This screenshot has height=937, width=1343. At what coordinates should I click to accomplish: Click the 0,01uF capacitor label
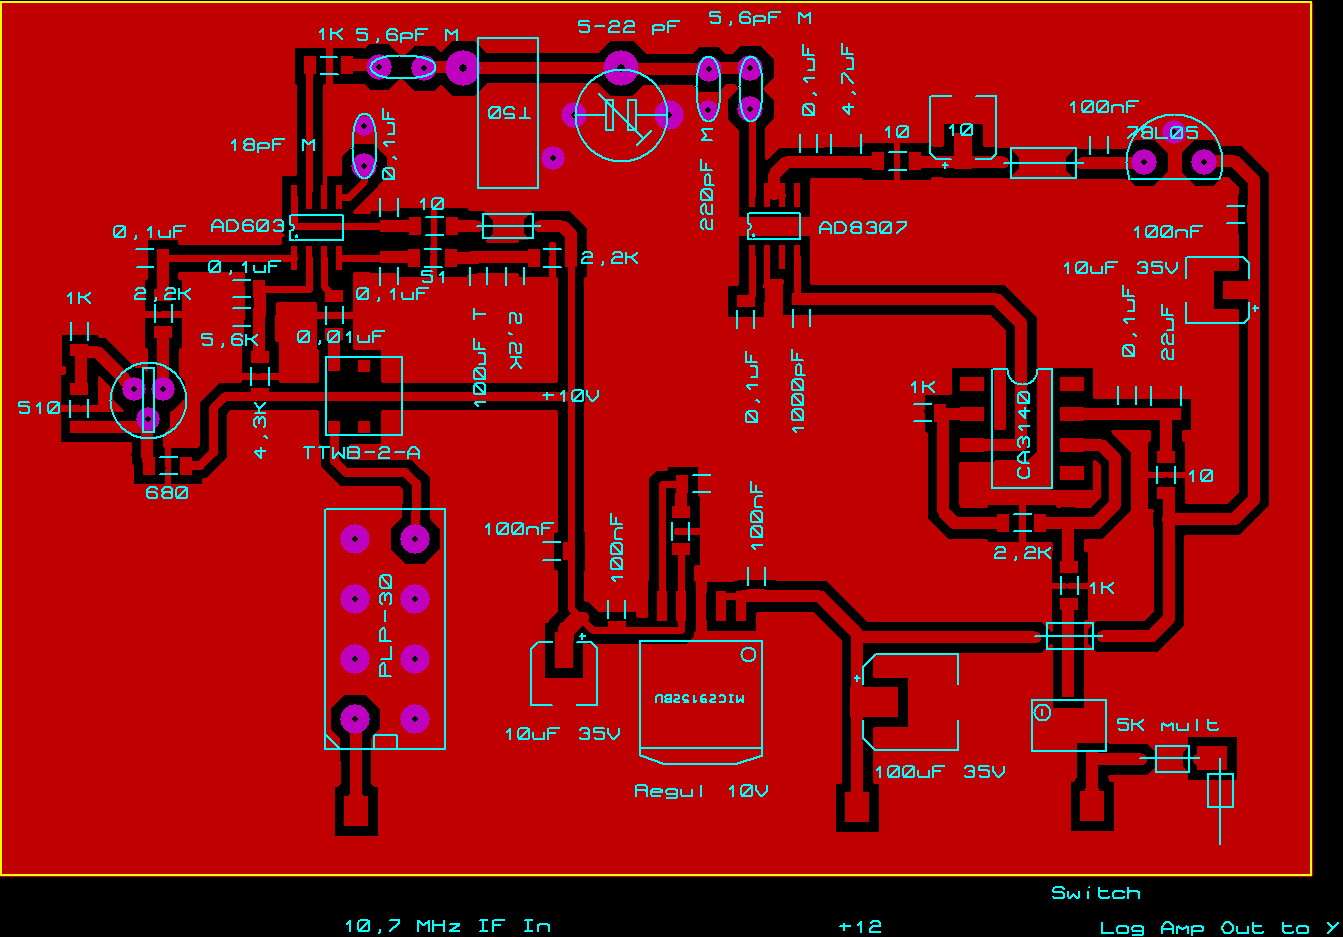tap(340, 337)
